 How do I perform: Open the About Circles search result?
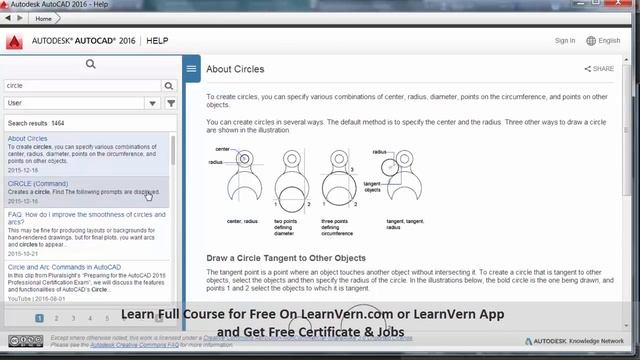point(27,139)
